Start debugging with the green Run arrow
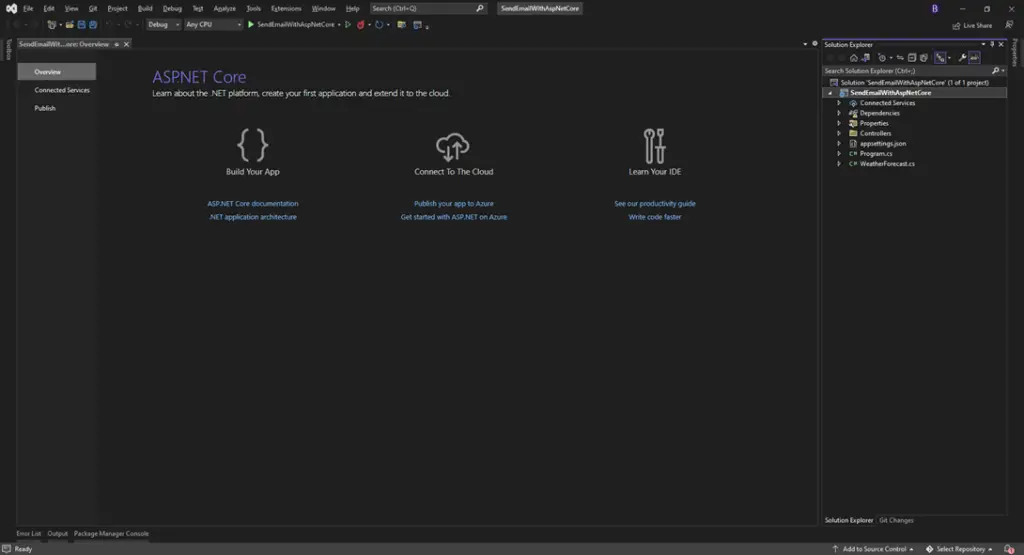Image resolution: width=1024 pixels, height=555 pixels. tap(251, 25)
